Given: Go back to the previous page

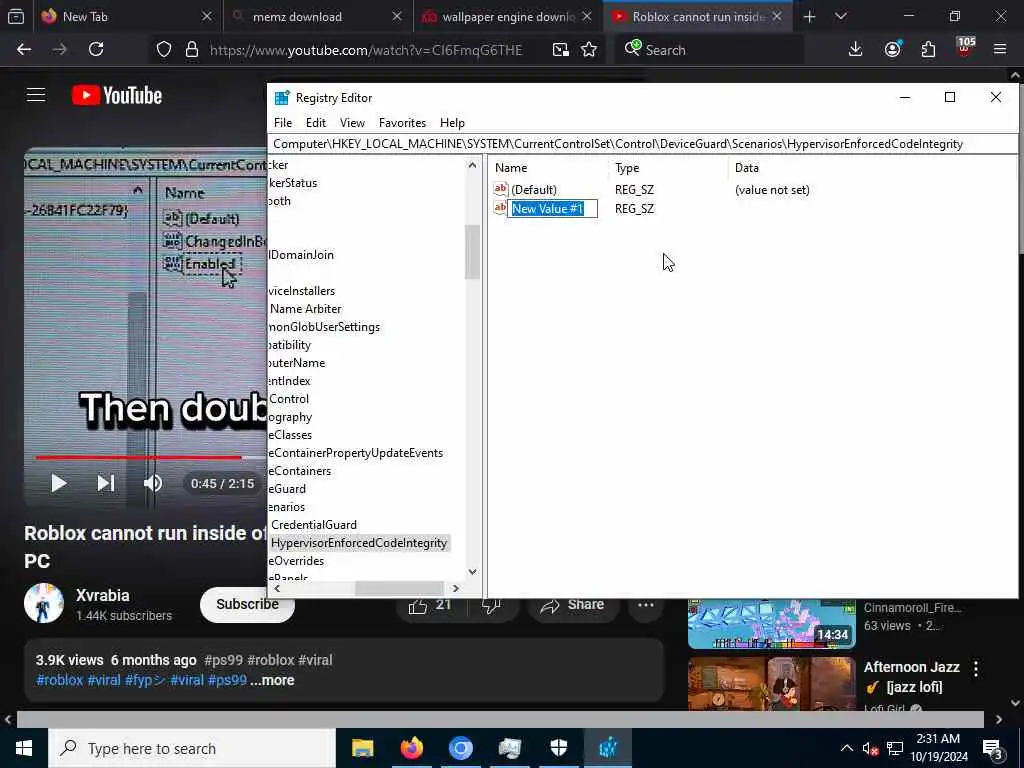Looking at the screenshot, I should (x=24, y=50).
